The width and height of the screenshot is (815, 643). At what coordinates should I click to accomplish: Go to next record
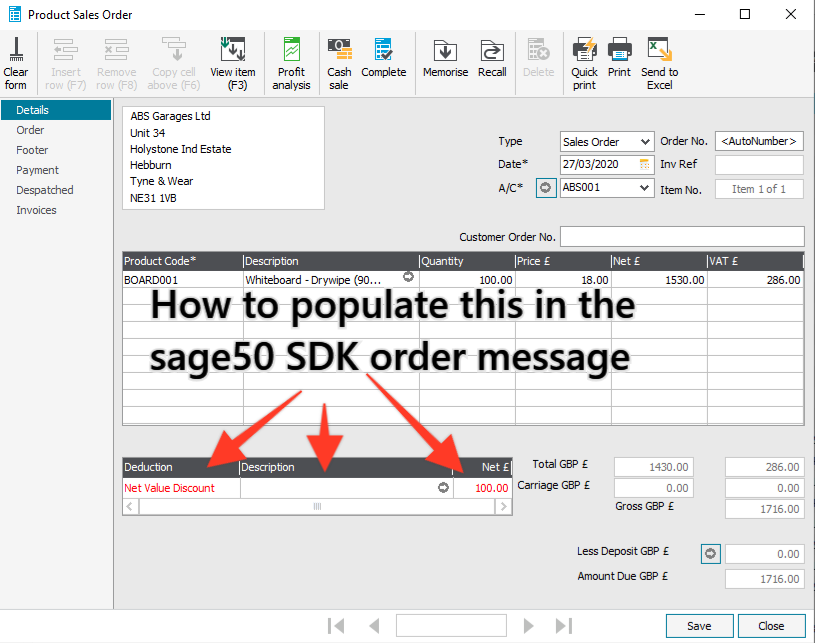[x=529, y=626]
